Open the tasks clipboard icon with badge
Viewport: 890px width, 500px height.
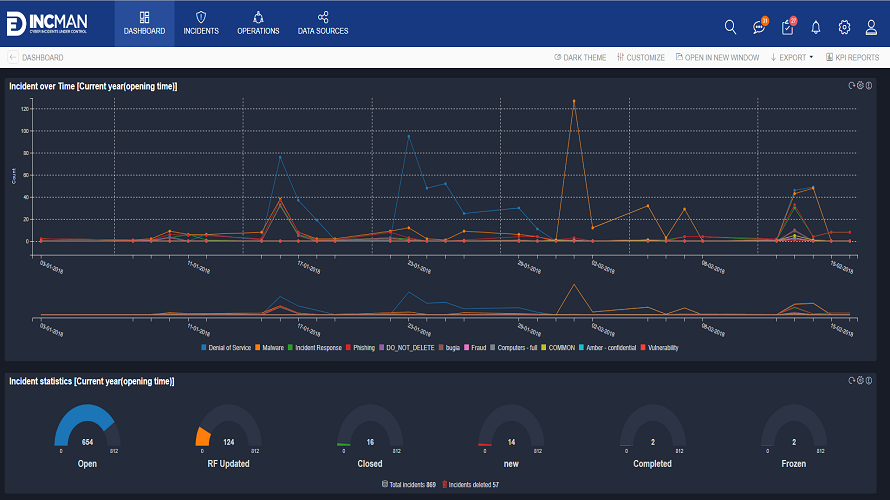[788, 26]
